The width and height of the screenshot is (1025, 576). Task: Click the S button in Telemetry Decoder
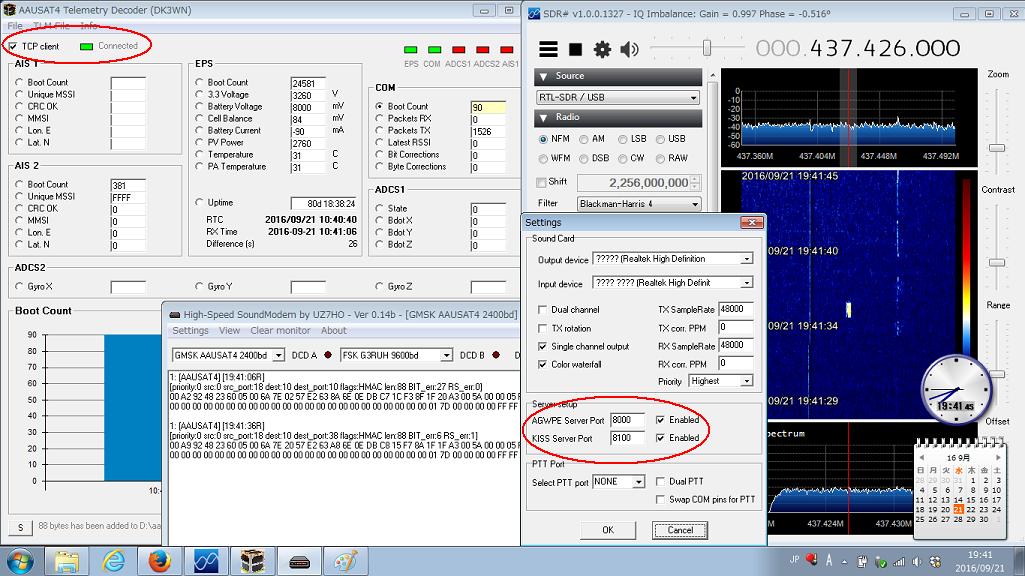point(20,527)
